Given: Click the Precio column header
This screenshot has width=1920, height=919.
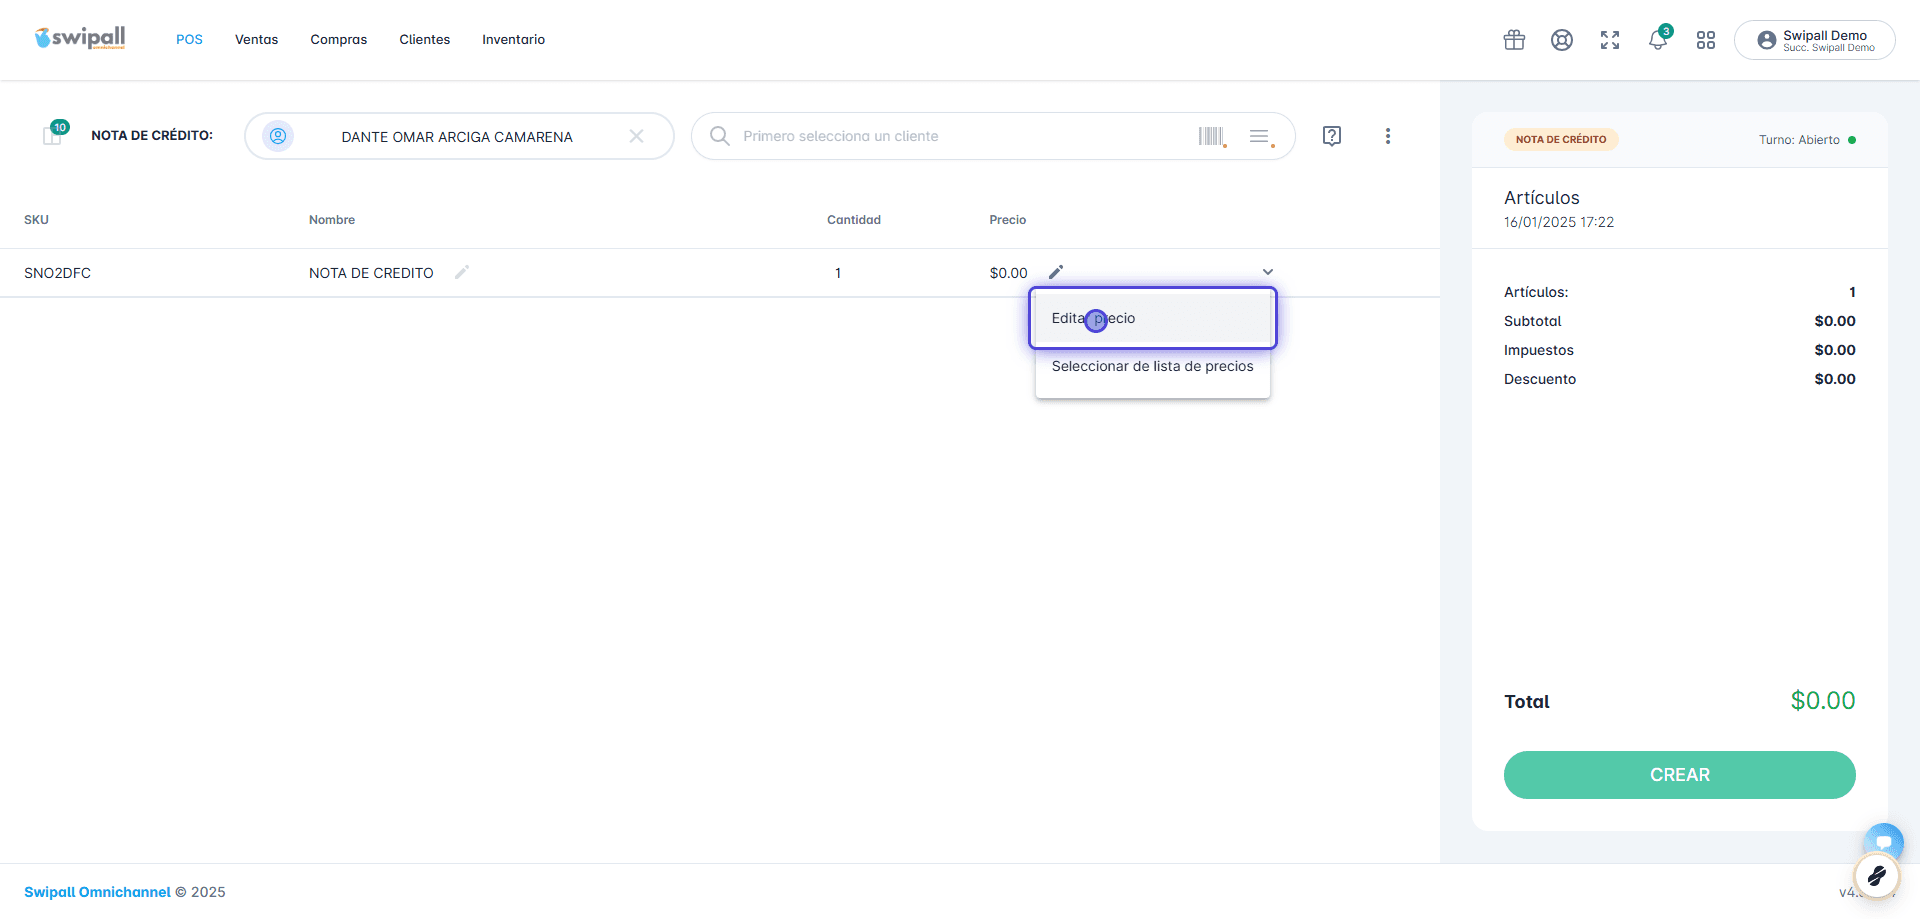Looking at the screenshot, I should coord(1008,220).
